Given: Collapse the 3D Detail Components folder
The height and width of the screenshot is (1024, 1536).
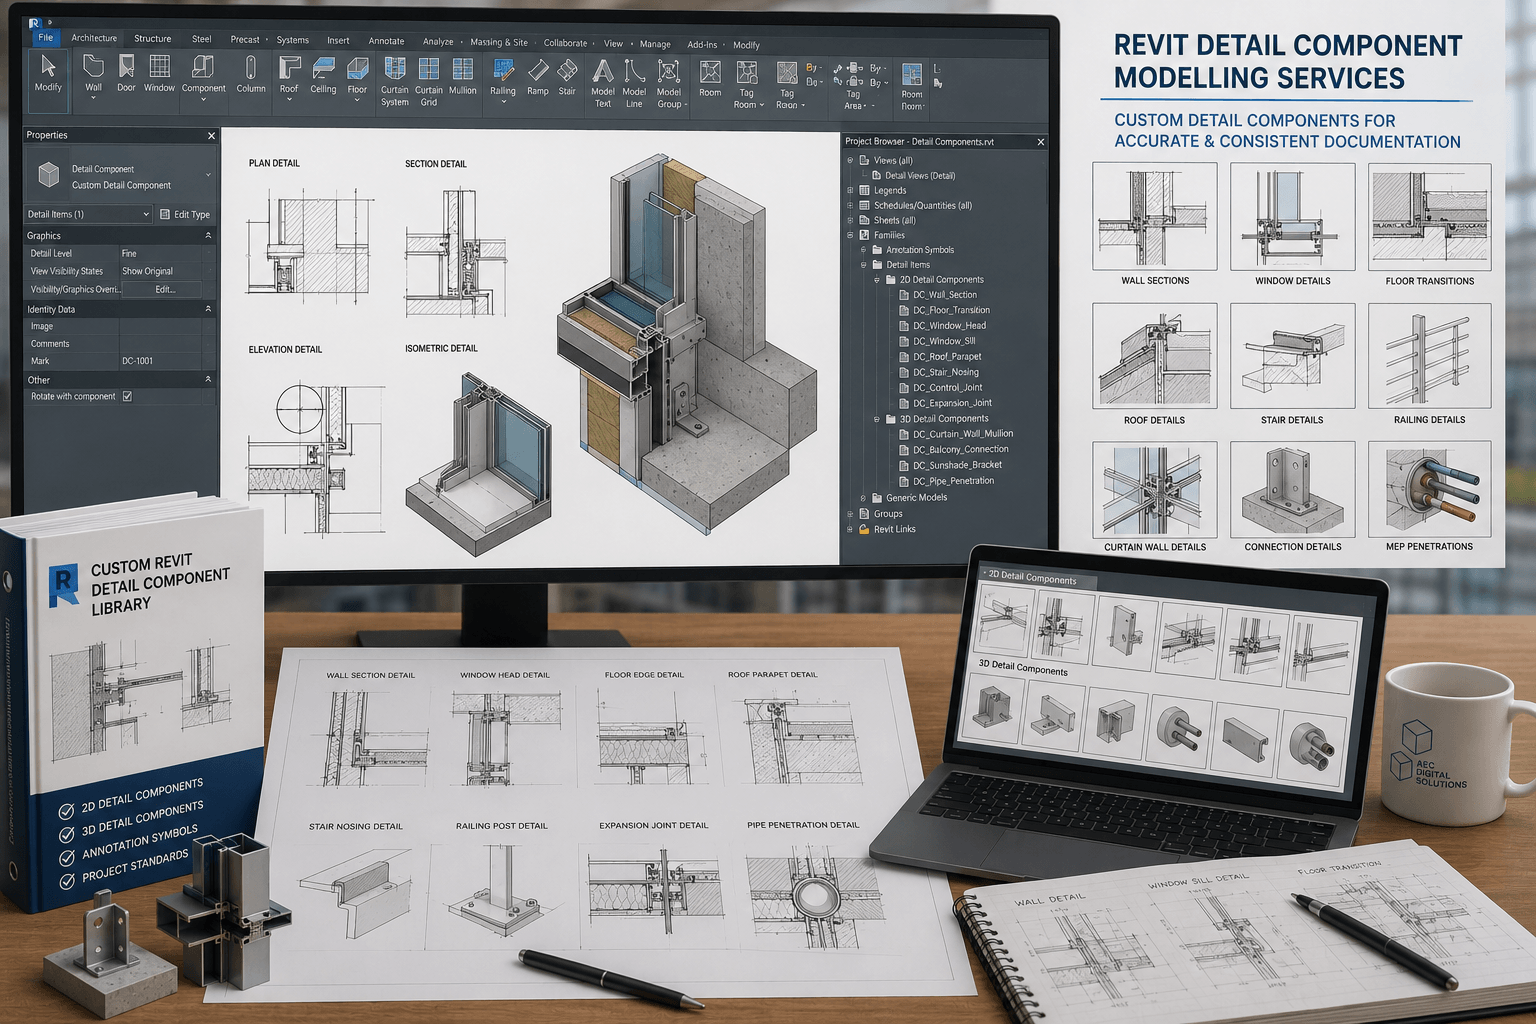Looking at the screenshot, I should coord(877,419).
